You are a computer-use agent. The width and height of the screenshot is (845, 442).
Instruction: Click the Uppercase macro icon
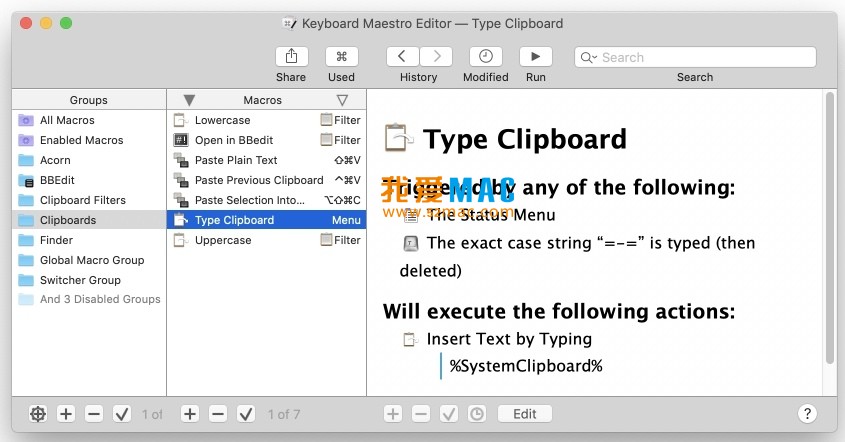[181, 240]
